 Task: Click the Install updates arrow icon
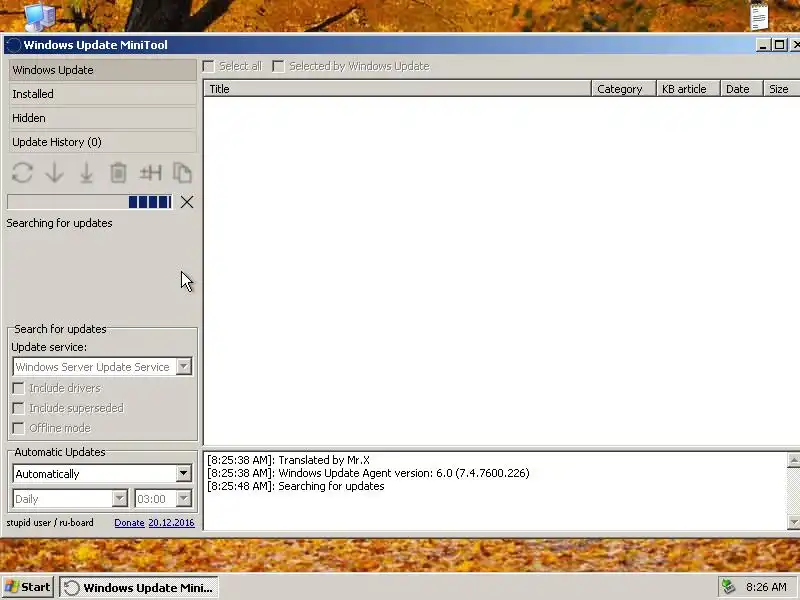[x=86, y=173]
